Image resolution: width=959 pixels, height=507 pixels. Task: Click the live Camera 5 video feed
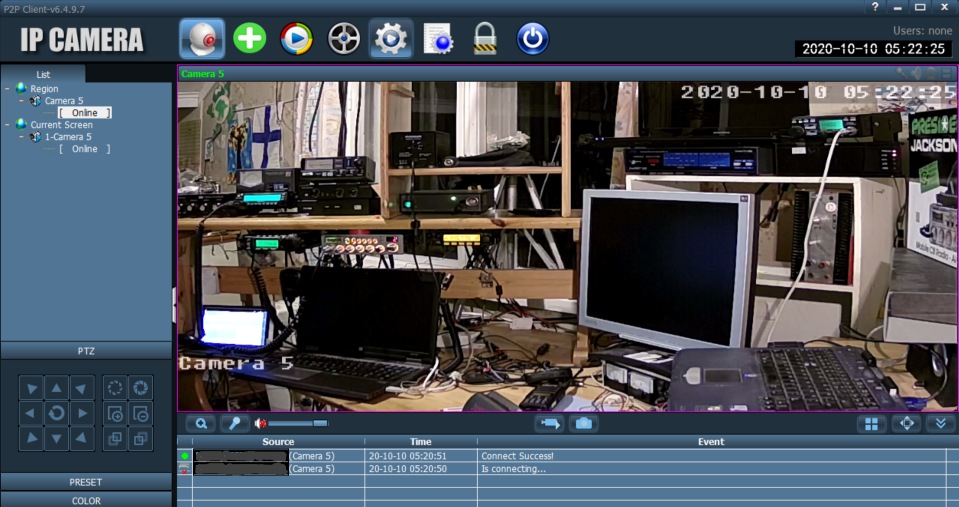tap(567, 246)
